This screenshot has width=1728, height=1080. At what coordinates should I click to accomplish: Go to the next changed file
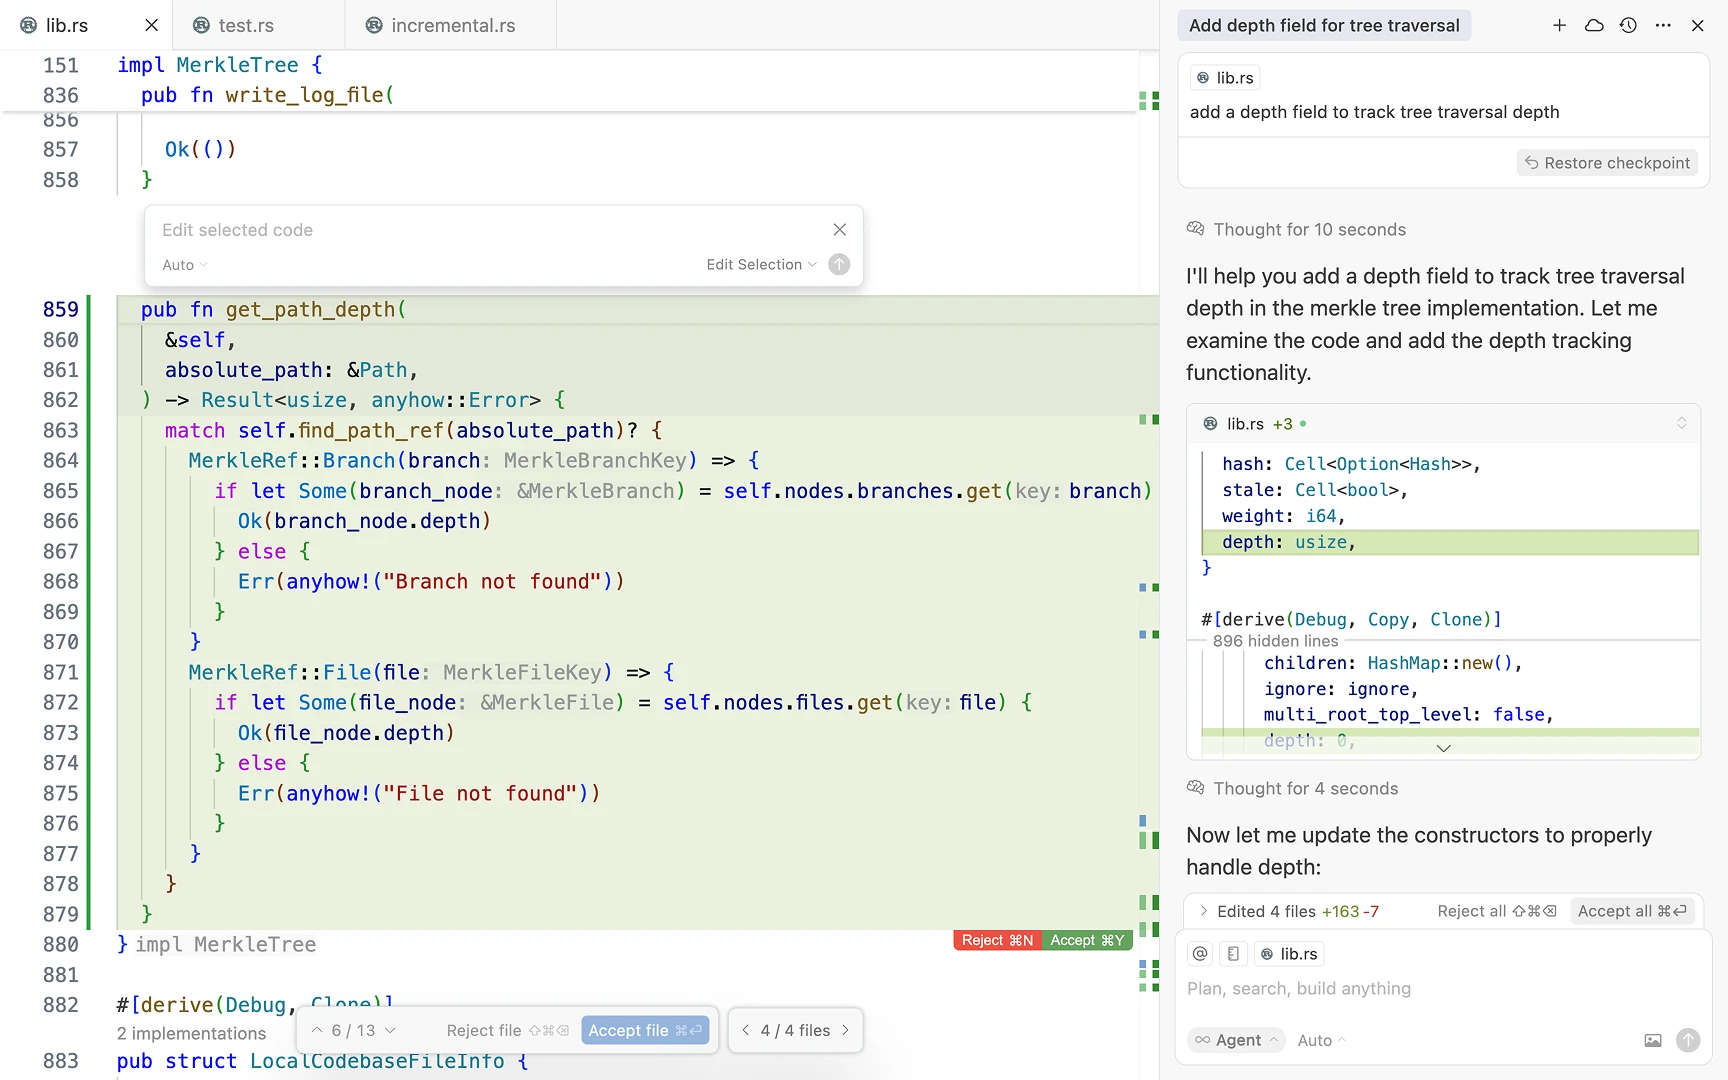click(x=846, y=1030)
